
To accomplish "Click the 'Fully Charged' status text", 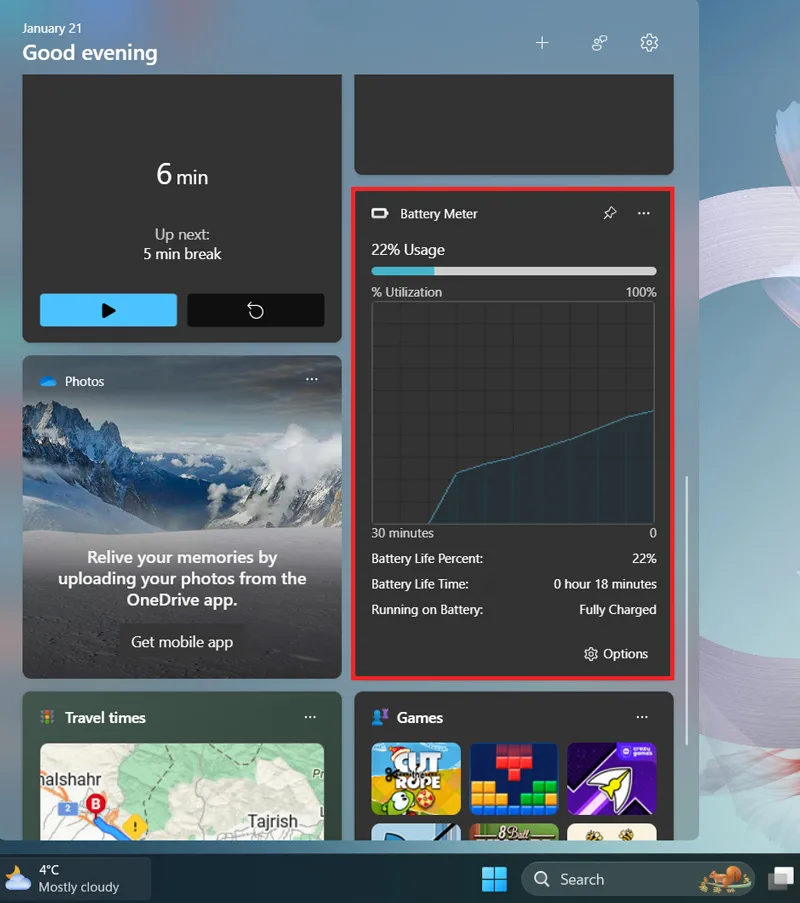I will click(x=617, y=609).
